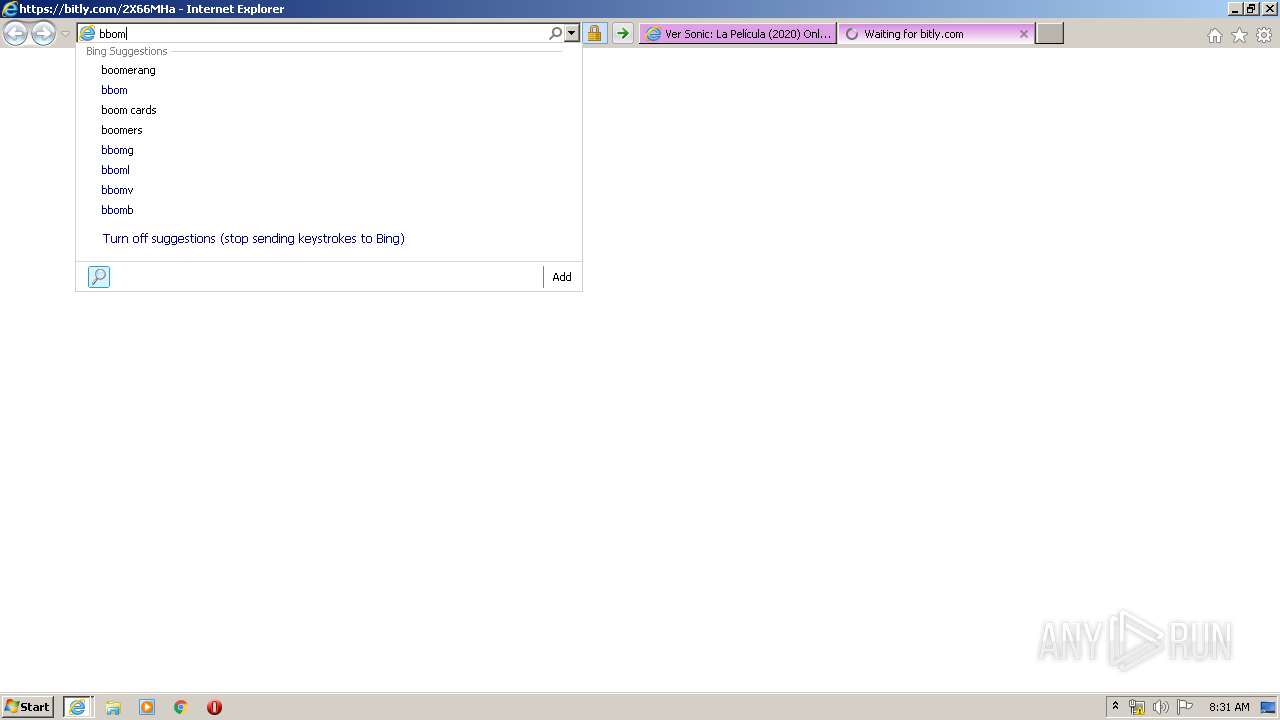Select the bbom suggestion

click(x=329, y=90)
